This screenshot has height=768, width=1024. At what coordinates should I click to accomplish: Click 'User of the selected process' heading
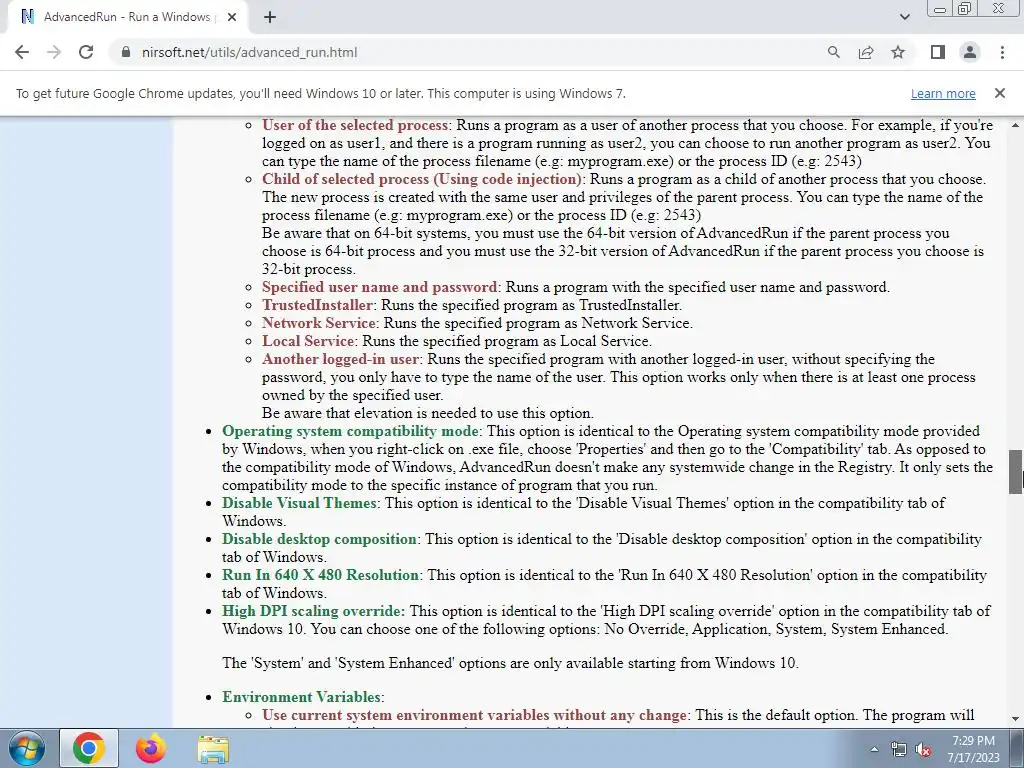[x=355, y=125]
